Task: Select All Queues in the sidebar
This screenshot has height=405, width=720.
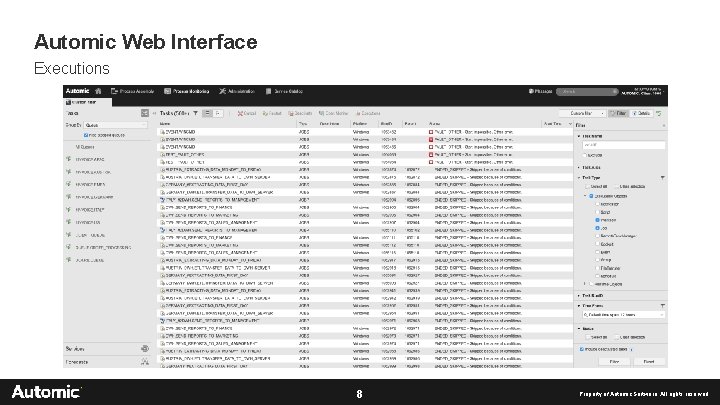Action: (85, 147)
